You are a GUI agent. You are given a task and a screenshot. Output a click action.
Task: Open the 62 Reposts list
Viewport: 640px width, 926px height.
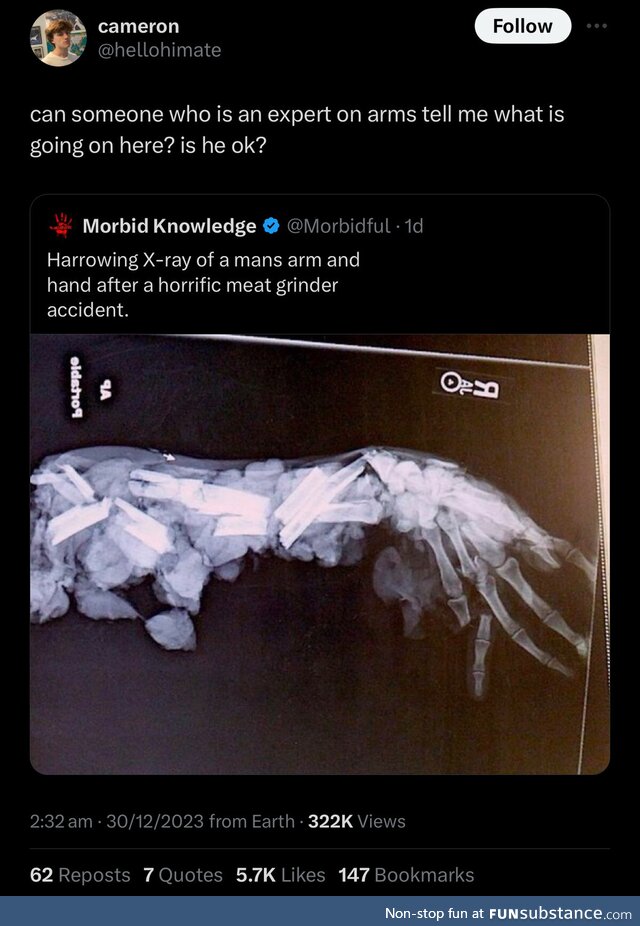[x=80, y=875]
